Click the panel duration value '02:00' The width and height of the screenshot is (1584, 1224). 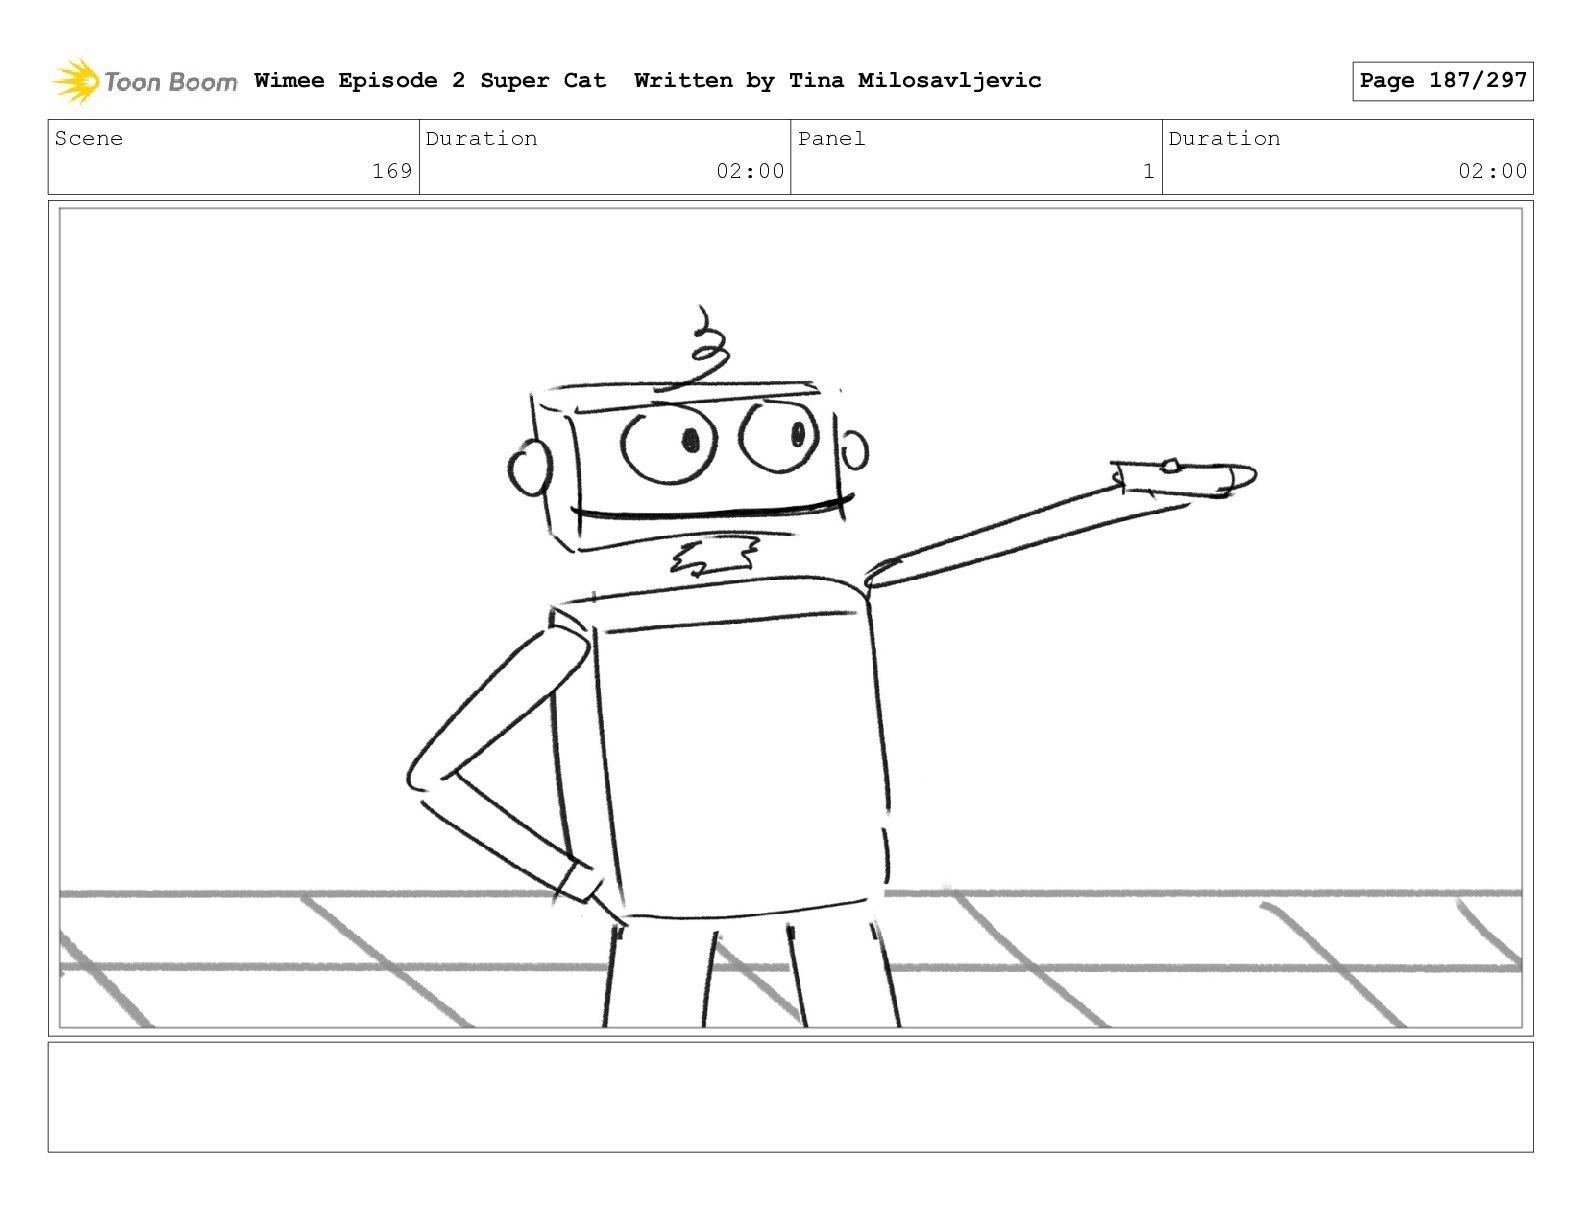1492,171
